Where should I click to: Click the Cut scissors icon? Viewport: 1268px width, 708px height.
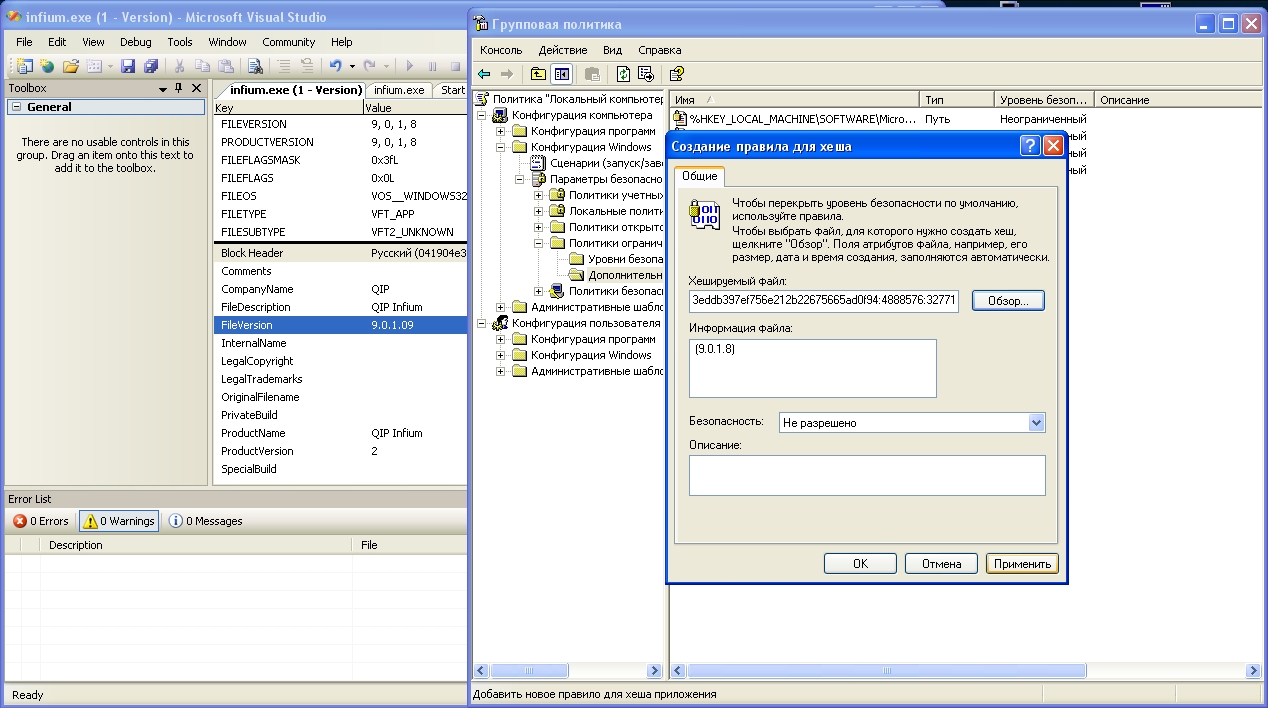pyautogui.click(x=180, y=66)
